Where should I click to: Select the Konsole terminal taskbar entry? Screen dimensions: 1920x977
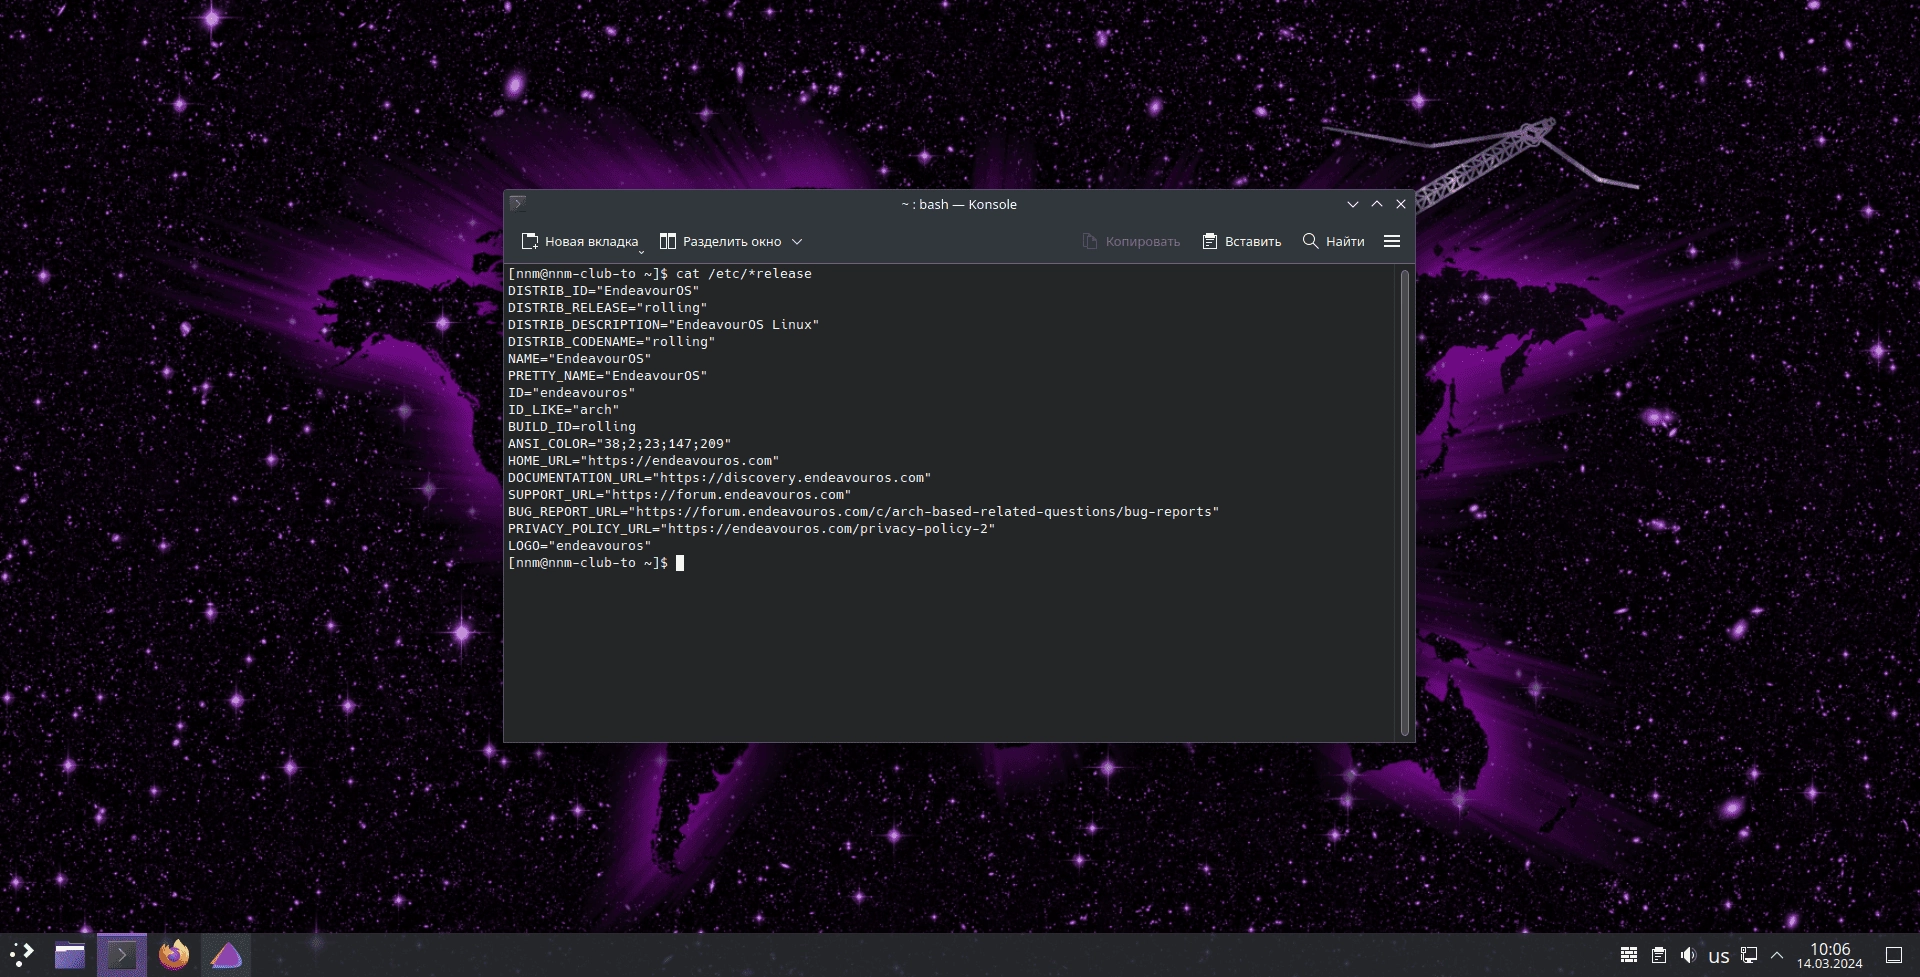[x=122, y=955]
